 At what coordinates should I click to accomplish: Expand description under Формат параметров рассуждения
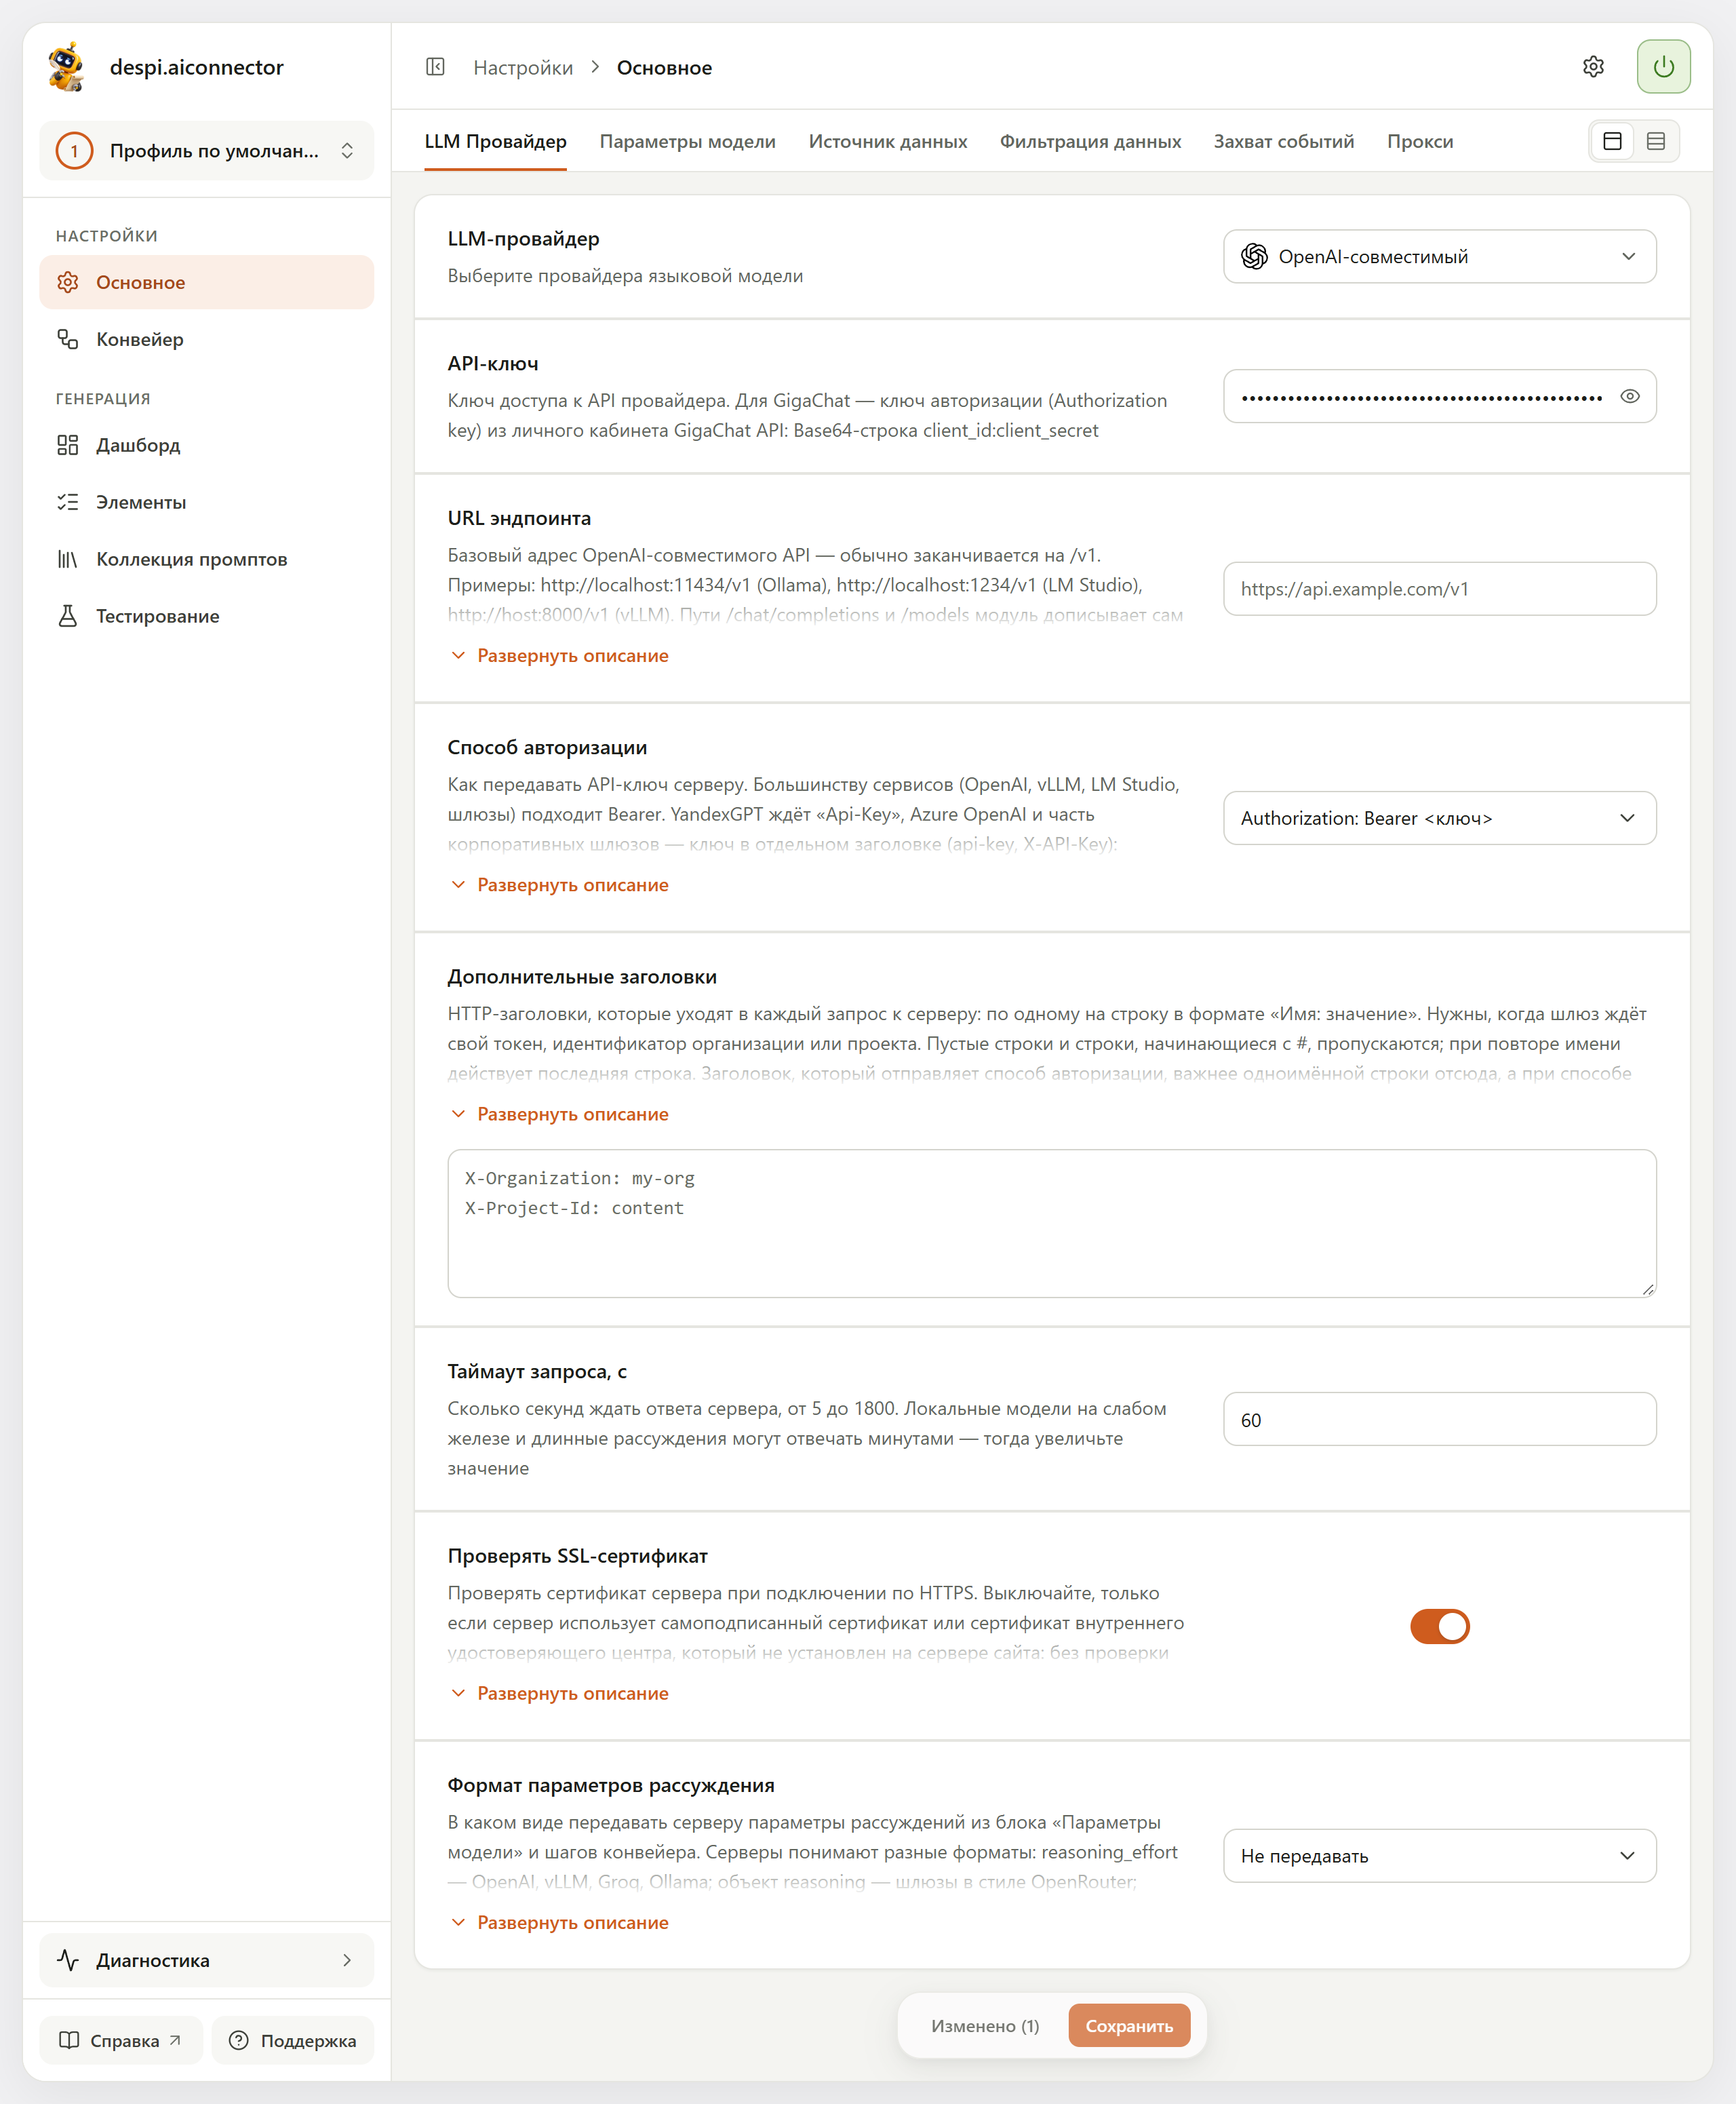tap(560, 1922)
